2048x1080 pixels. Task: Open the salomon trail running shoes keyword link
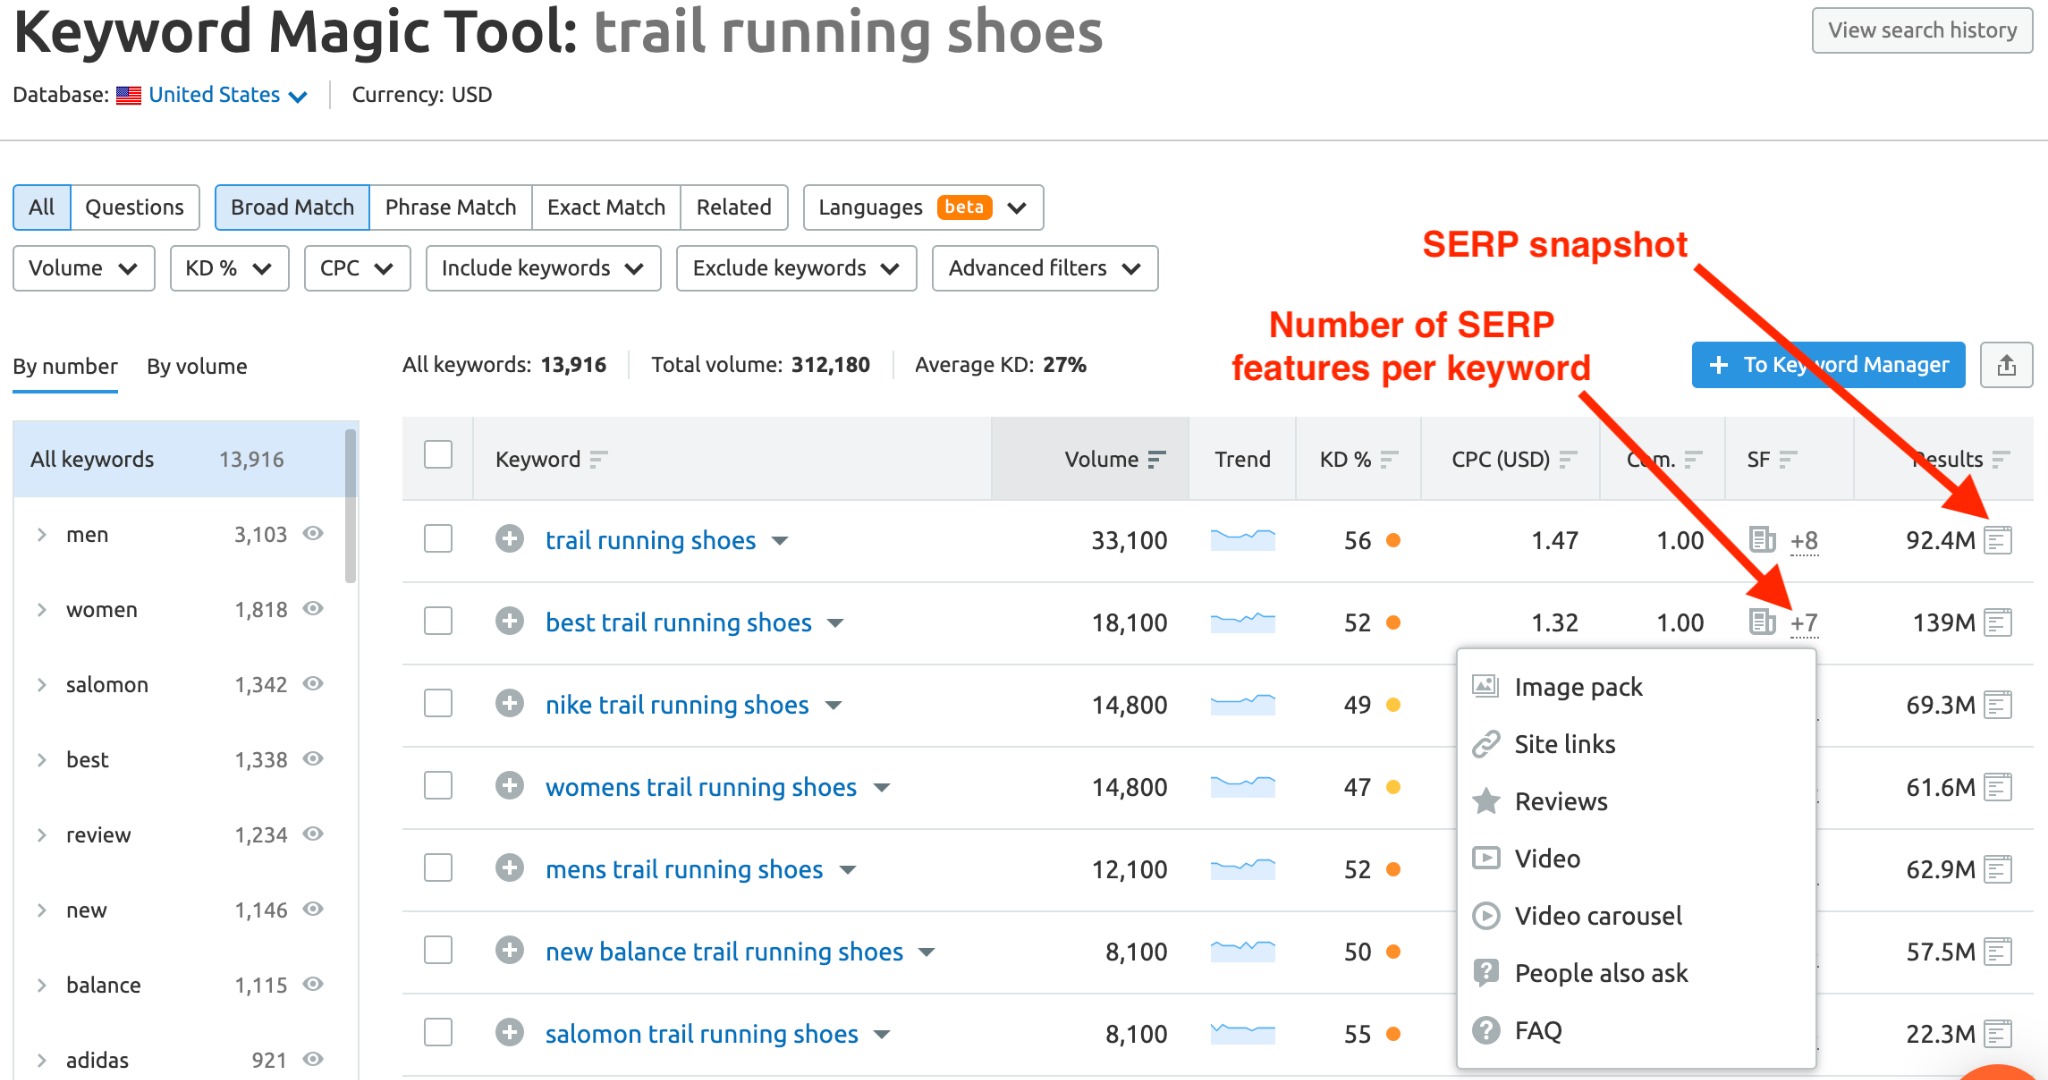click(701, 1033)
